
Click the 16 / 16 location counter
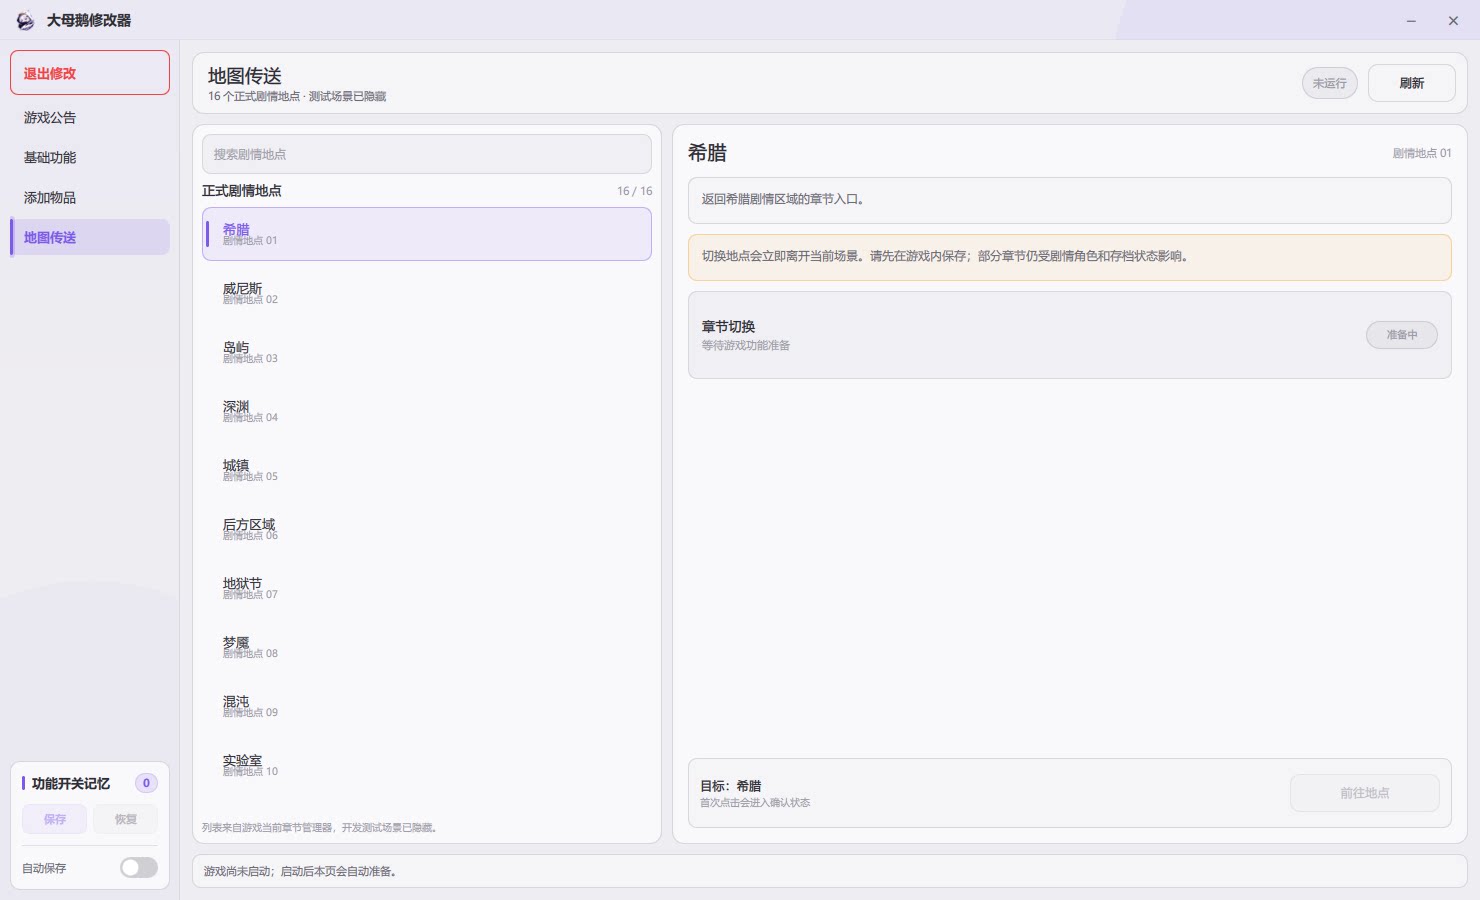634,191
